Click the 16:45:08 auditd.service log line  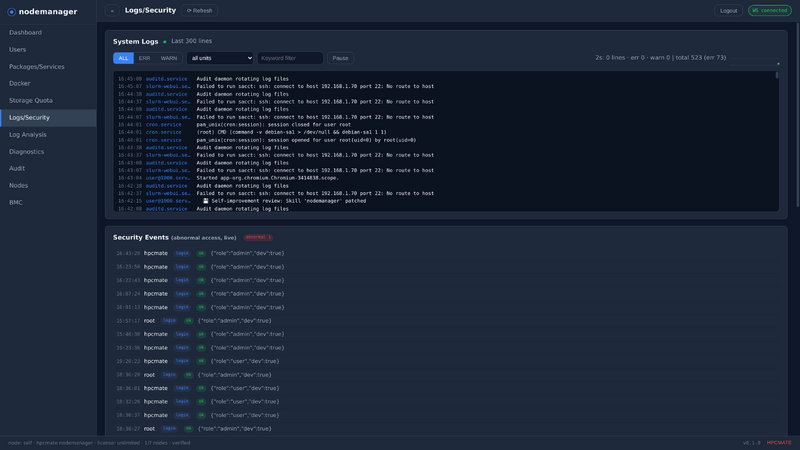coord(446,79)
